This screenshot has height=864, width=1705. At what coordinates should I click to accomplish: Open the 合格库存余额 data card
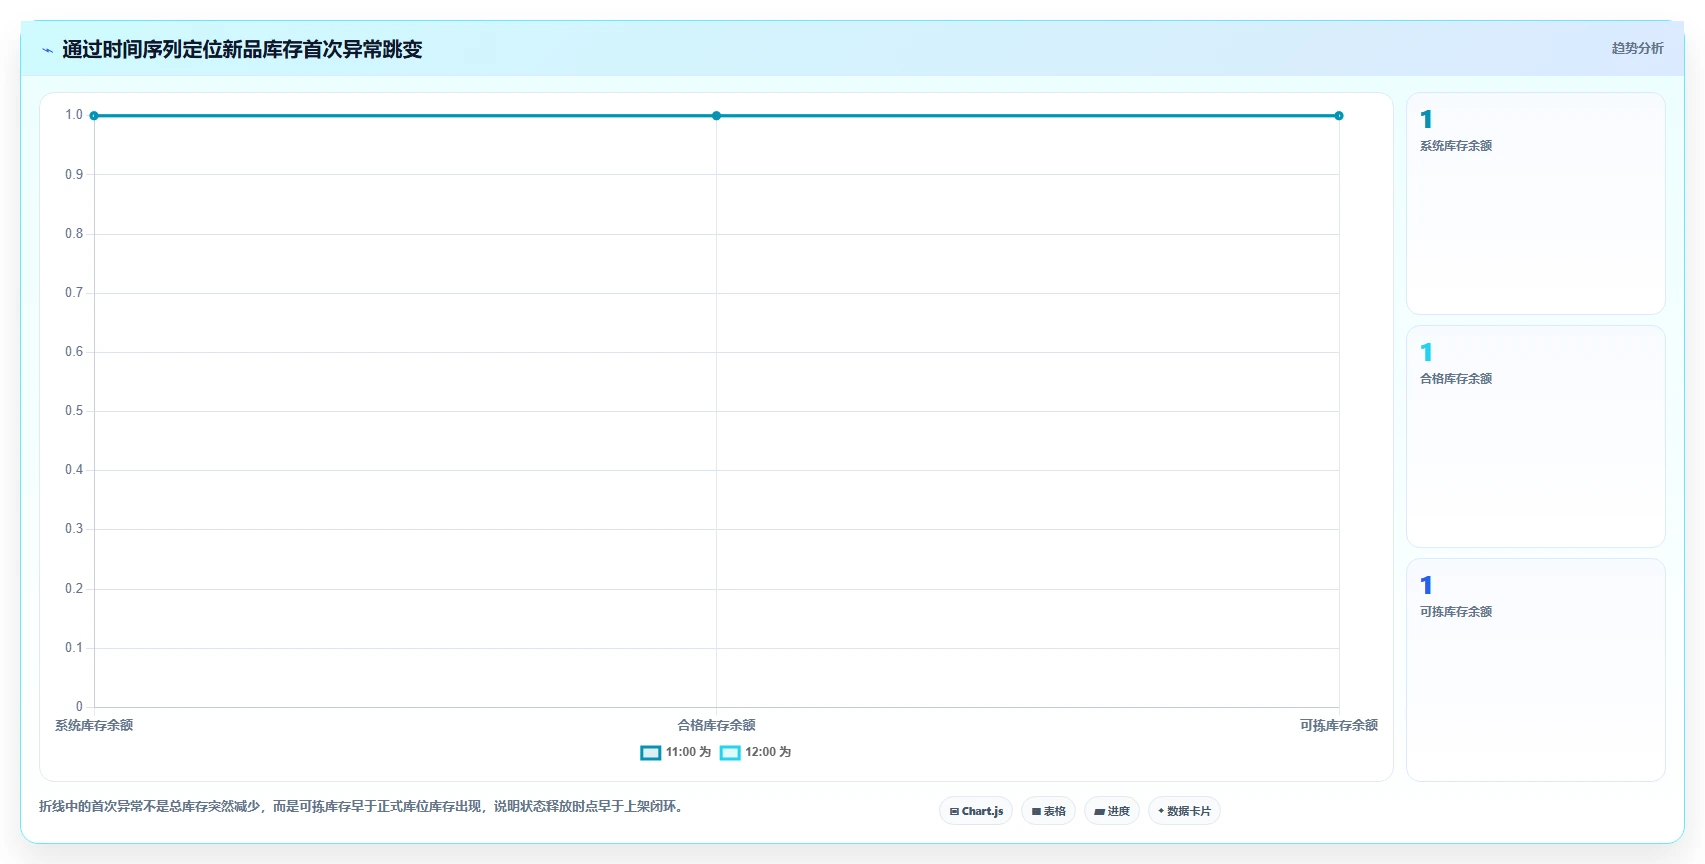pyautogui.click(x=1536, y=437)
